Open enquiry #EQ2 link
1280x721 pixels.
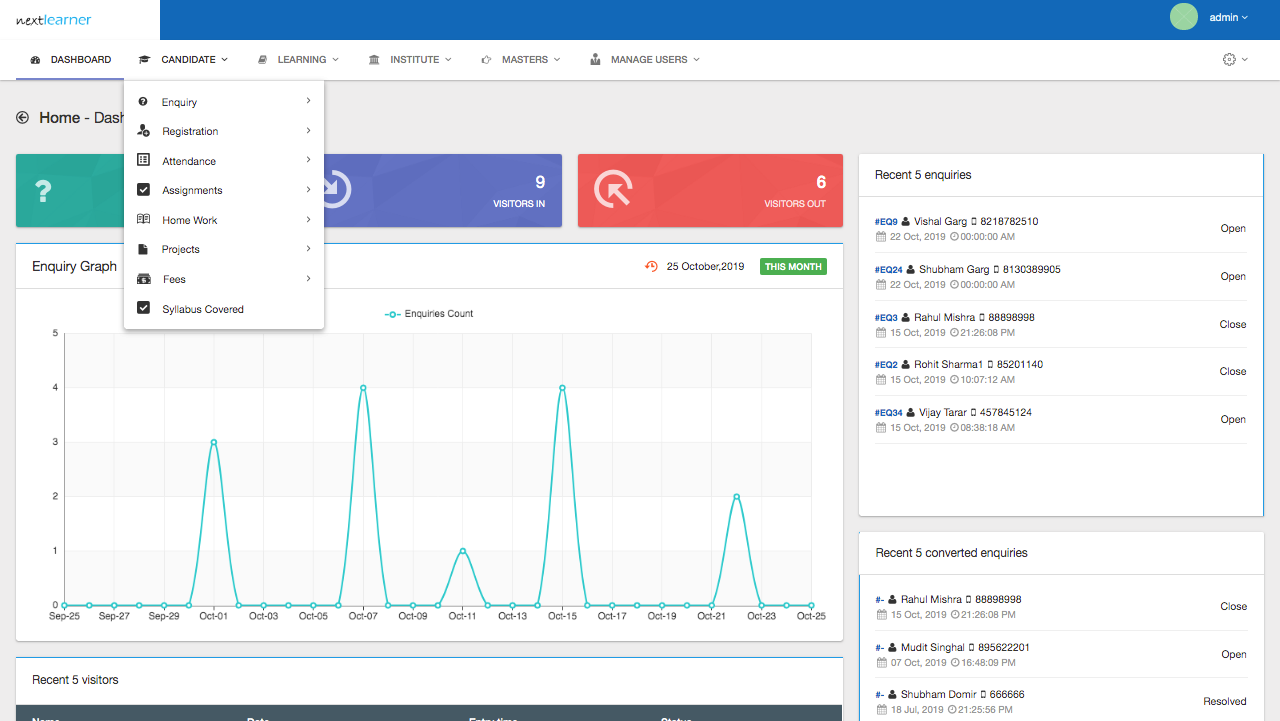click(886, 365)
